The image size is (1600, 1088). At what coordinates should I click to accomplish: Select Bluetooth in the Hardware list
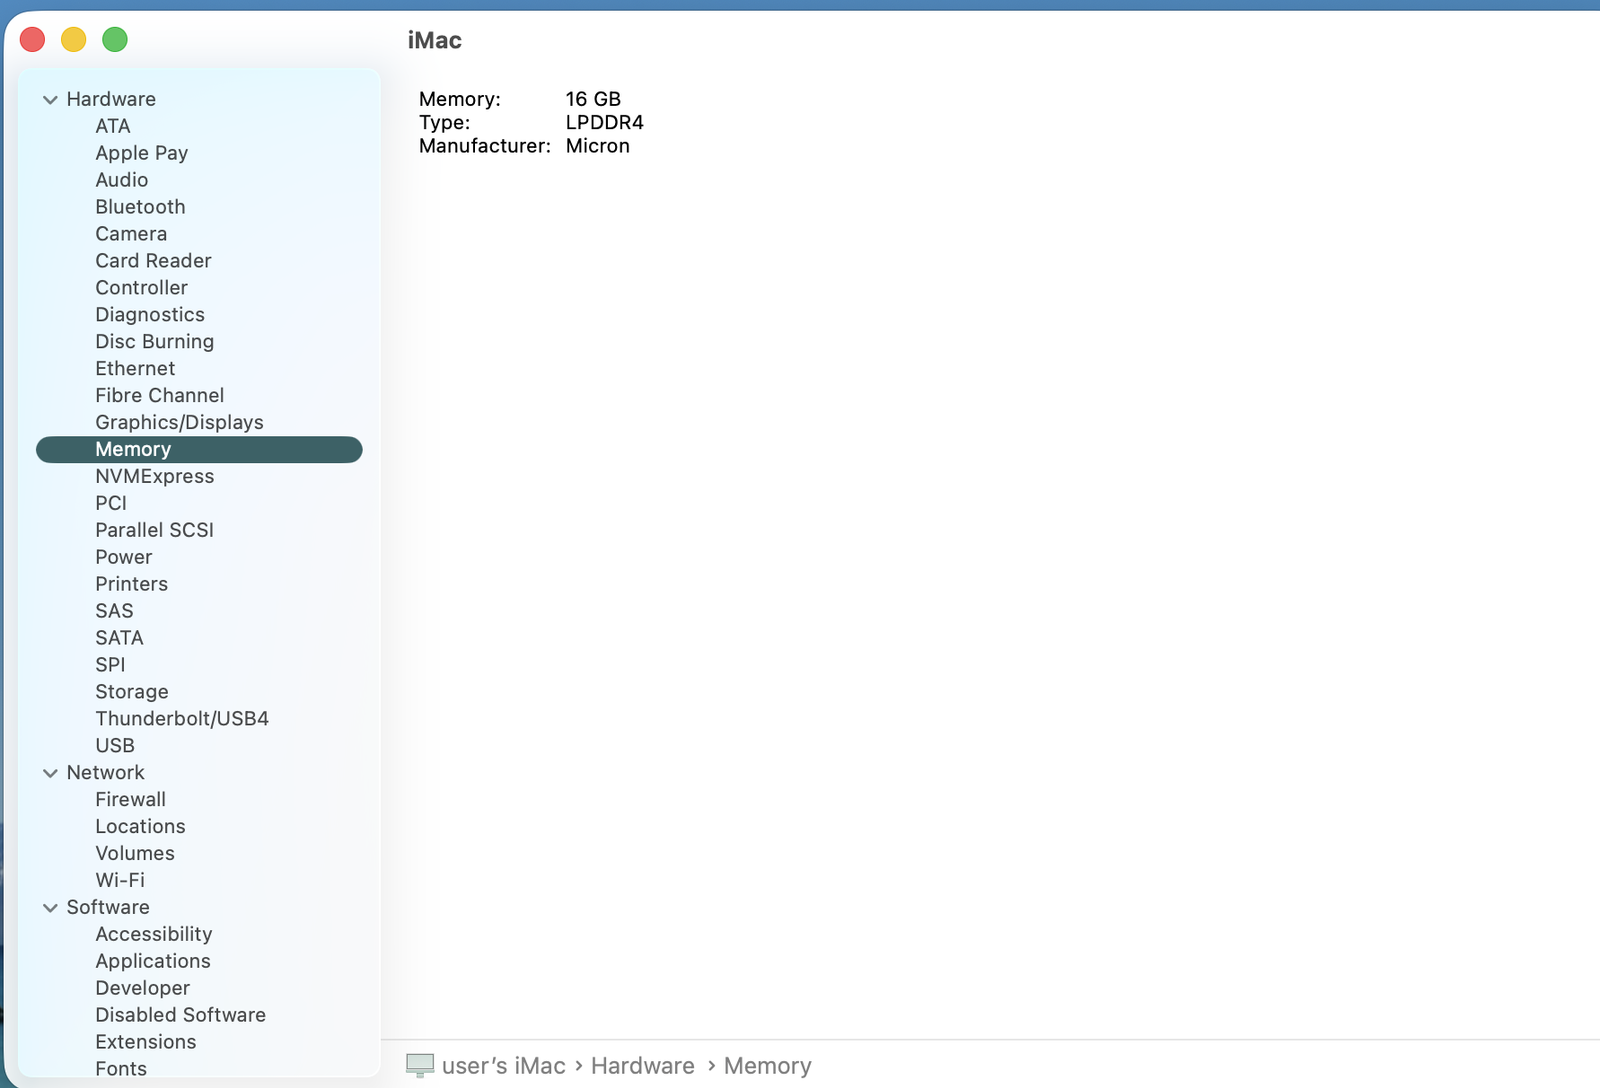140,207
